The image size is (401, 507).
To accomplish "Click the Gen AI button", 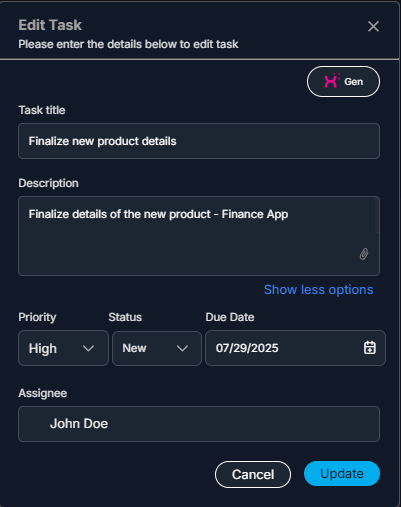I will (x=343, y=82).
